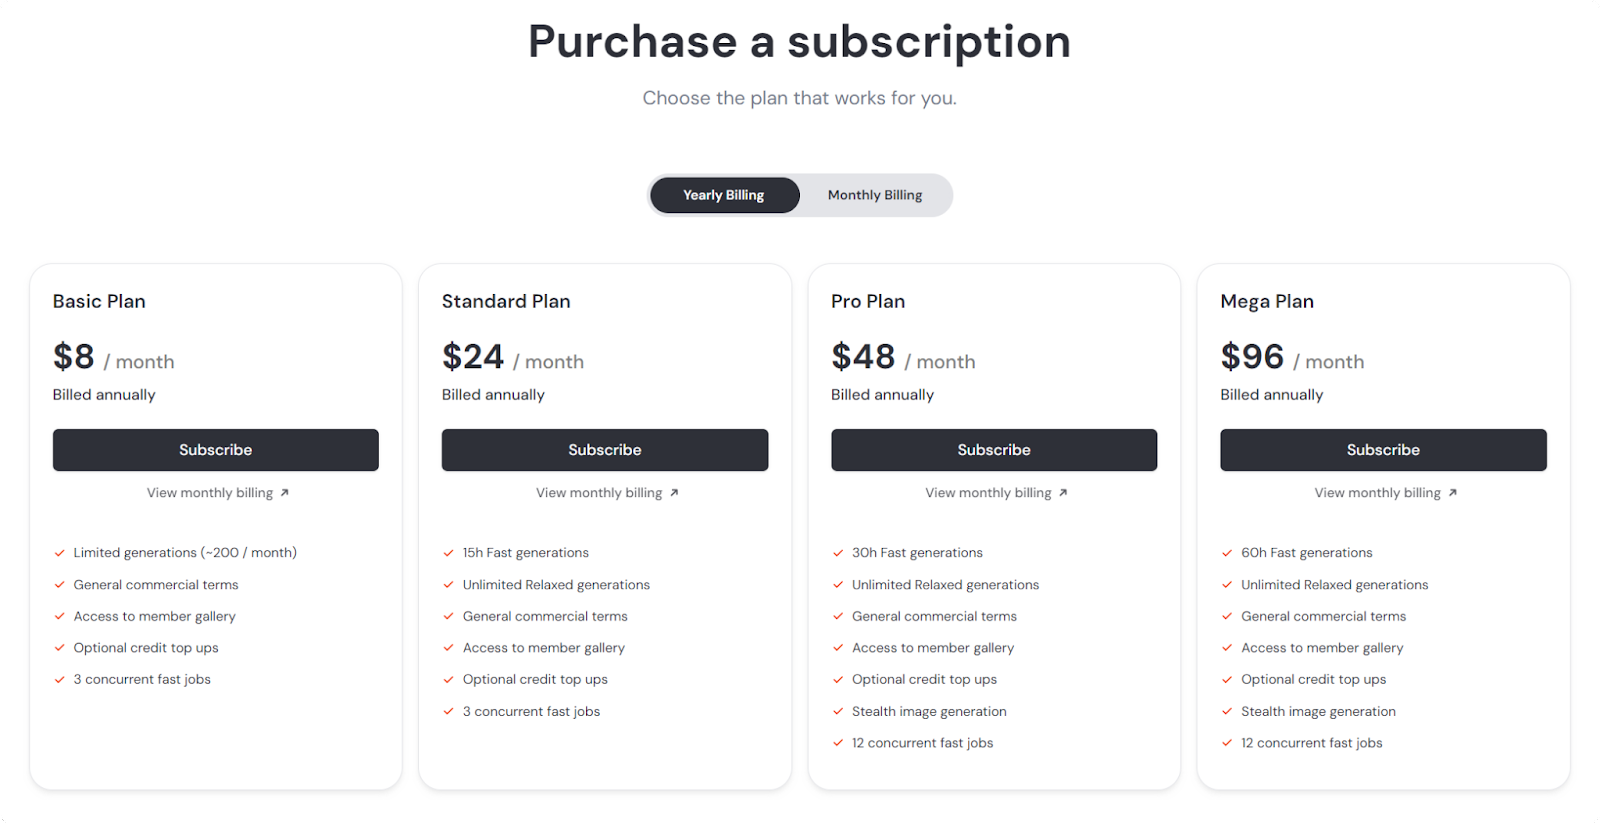Click the checkmark beside Limited generations feature

59,552
